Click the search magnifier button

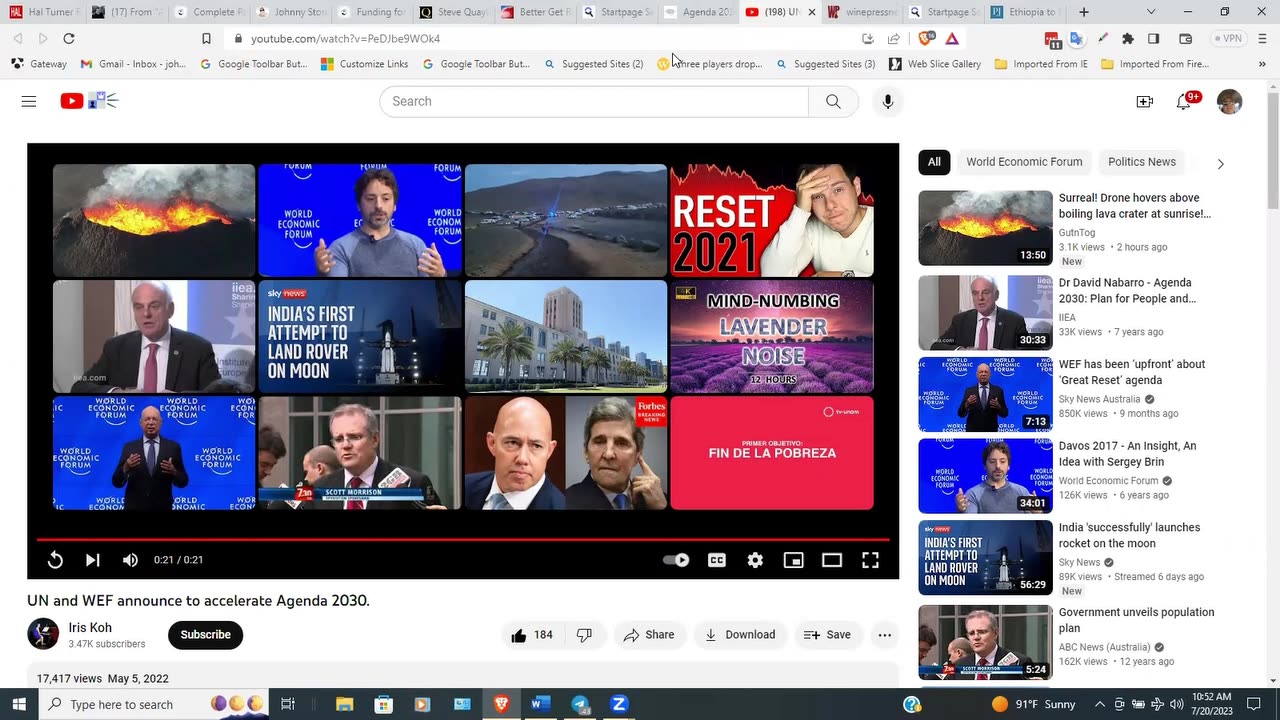[833, 101]
